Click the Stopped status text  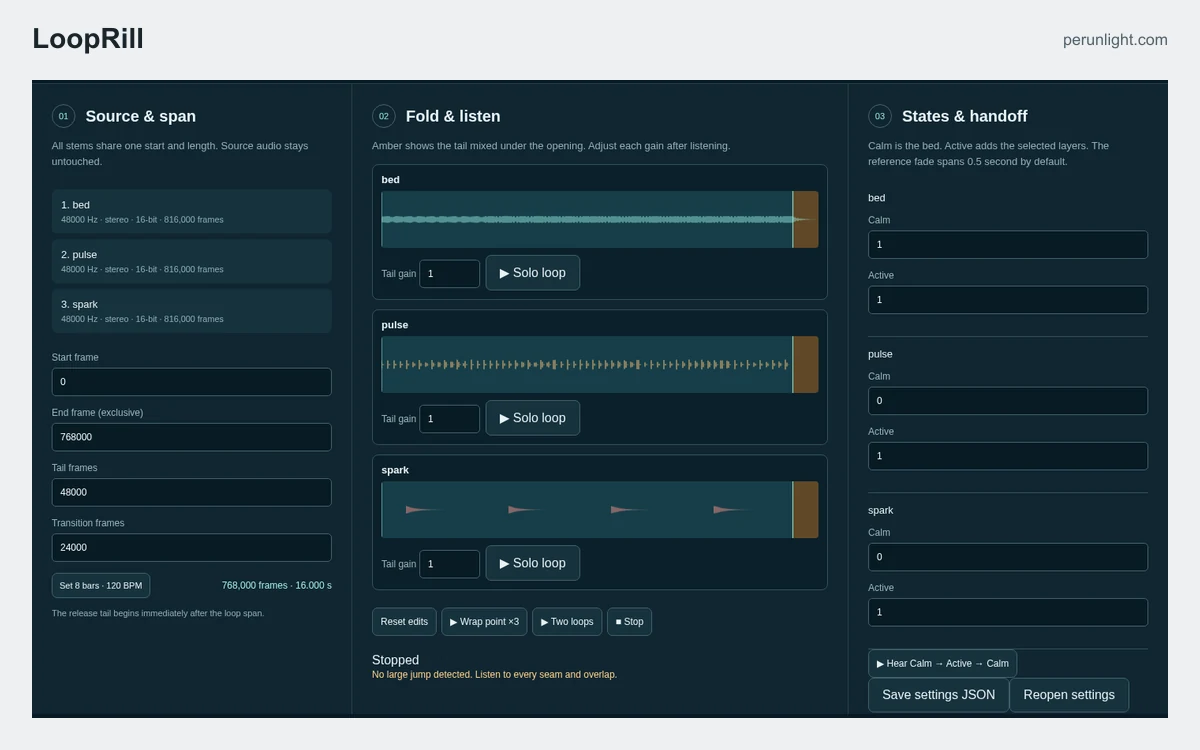point(395,660)
